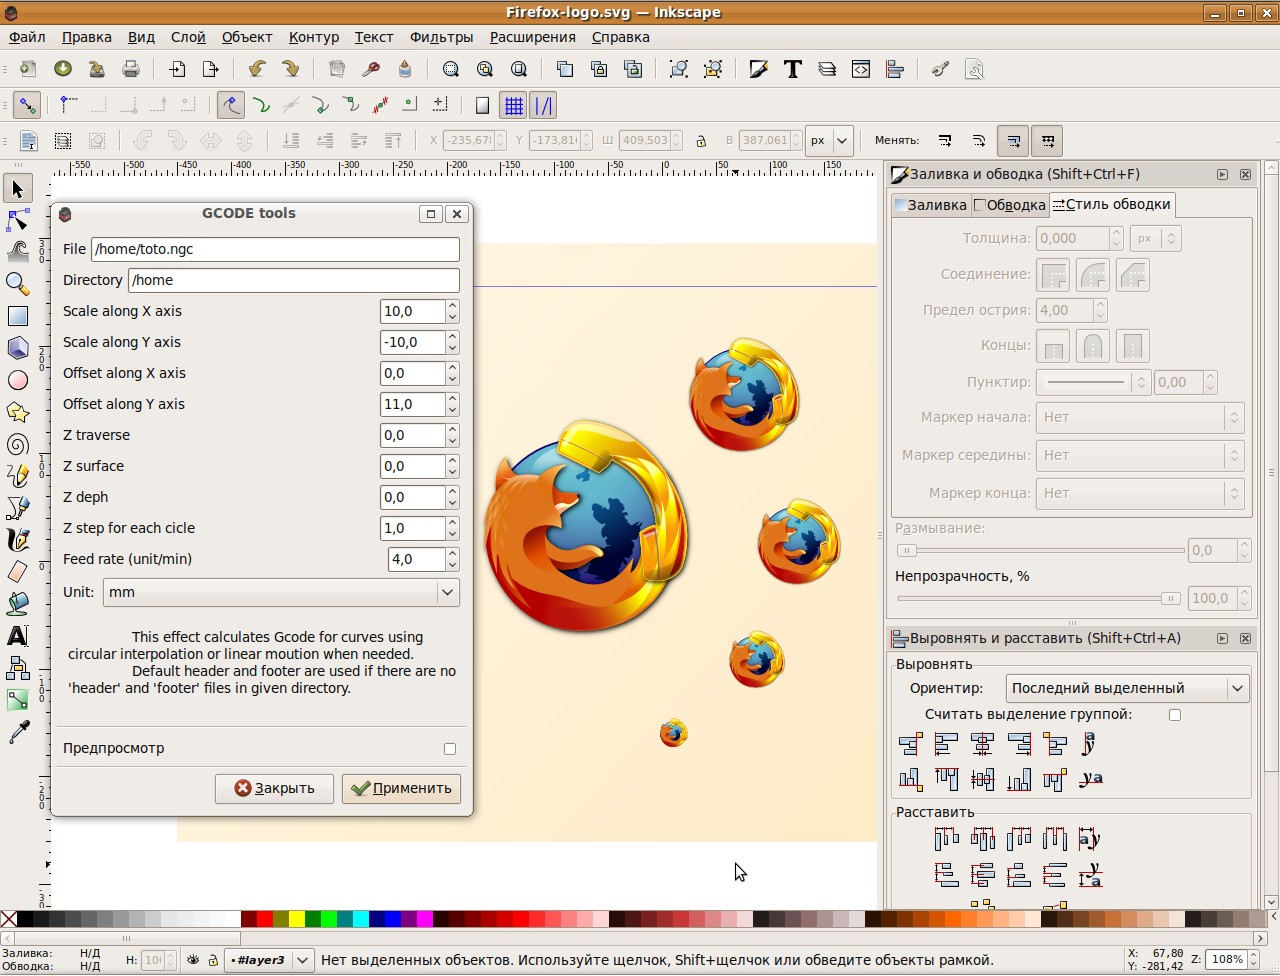Click the no-color X swatch
The height and width of the screenshot is (976, 1280).
click(x=9, y=919)
